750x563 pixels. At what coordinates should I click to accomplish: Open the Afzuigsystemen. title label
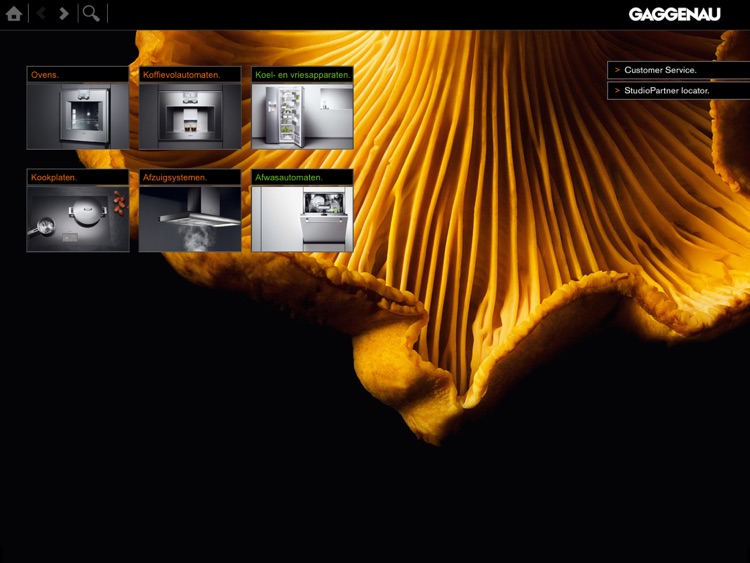click(x=175, y=177)
